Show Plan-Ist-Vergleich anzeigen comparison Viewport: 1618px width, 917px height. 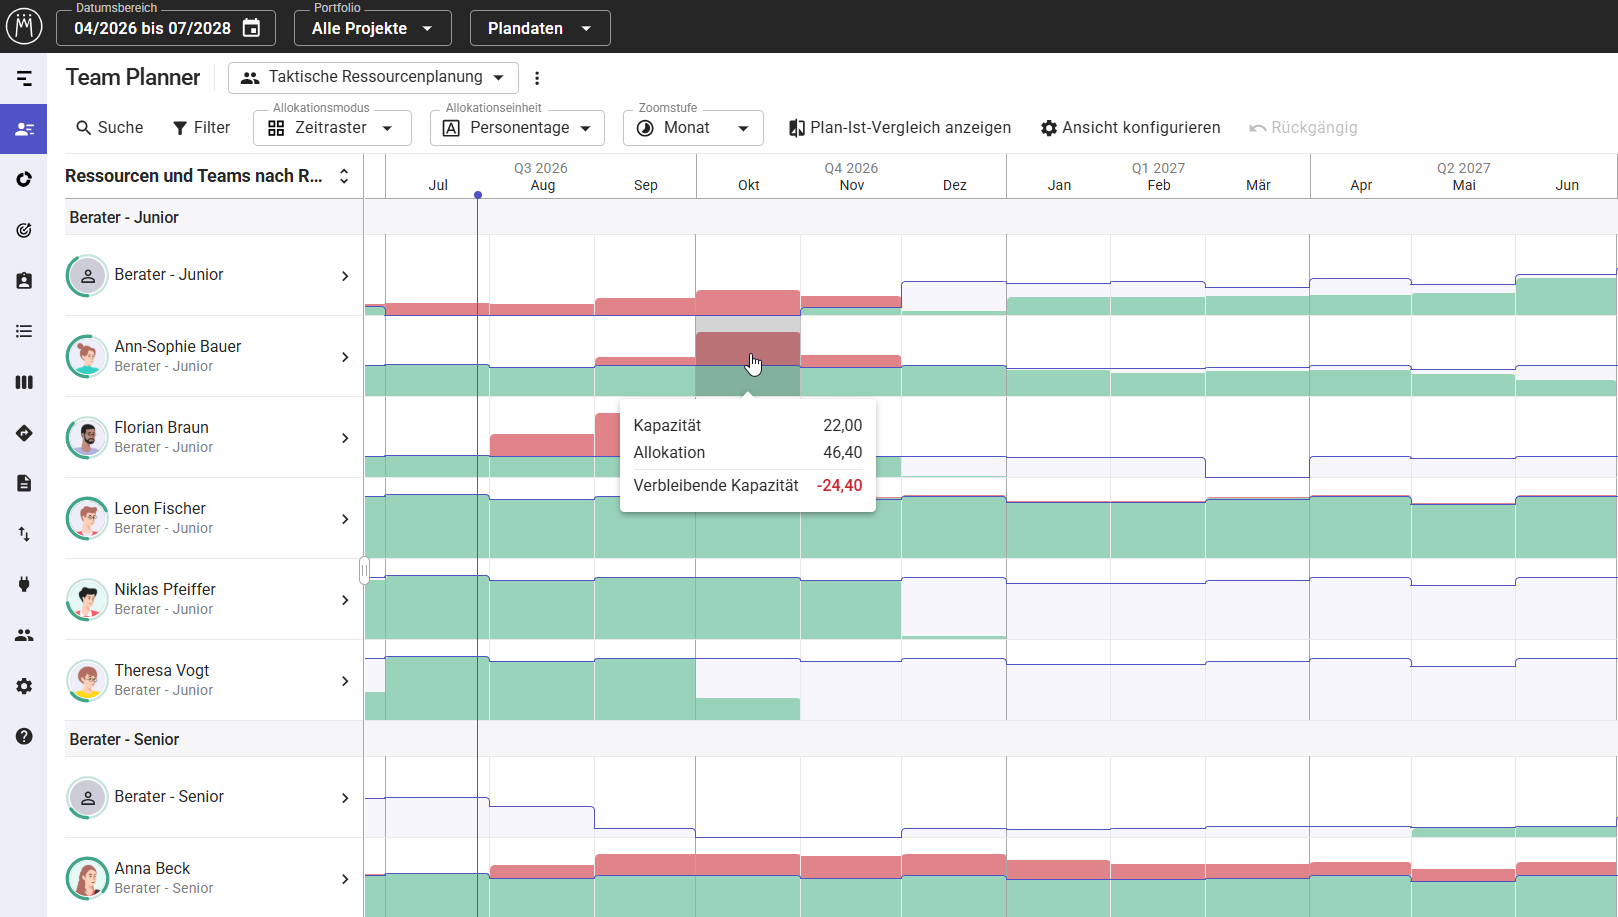899,128
